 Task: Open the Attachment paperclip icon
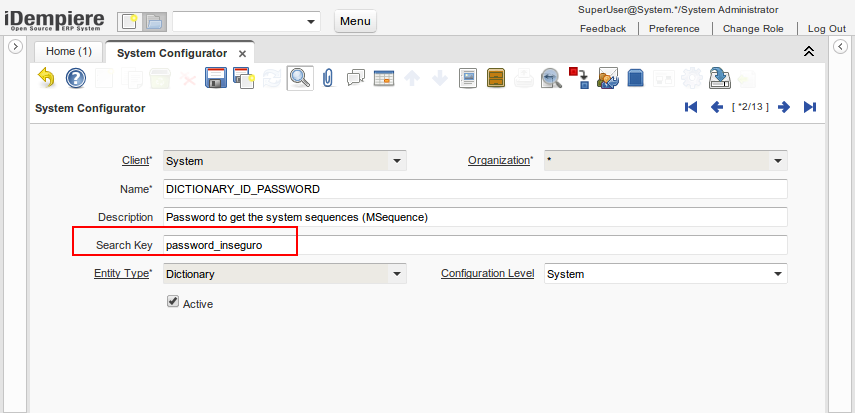[327, 78]
